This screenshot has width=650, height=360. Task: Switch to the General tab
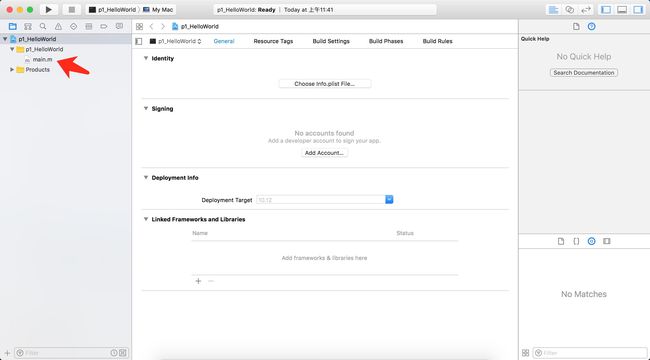[x=224, y=41]
